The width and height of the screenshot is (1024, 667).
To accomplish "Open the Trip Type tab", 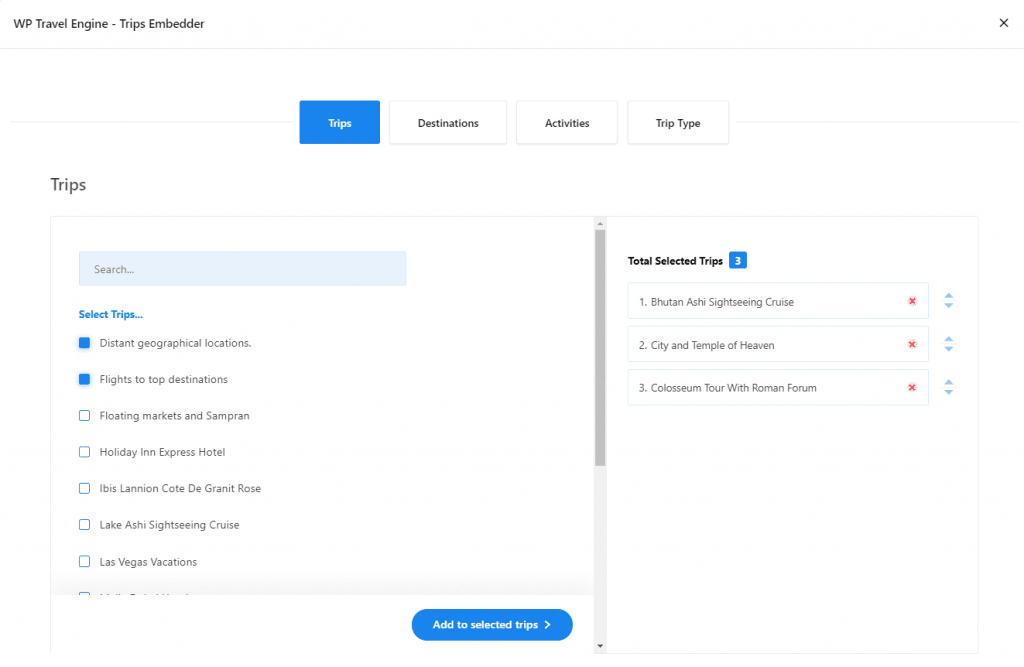I will (678, 122).
